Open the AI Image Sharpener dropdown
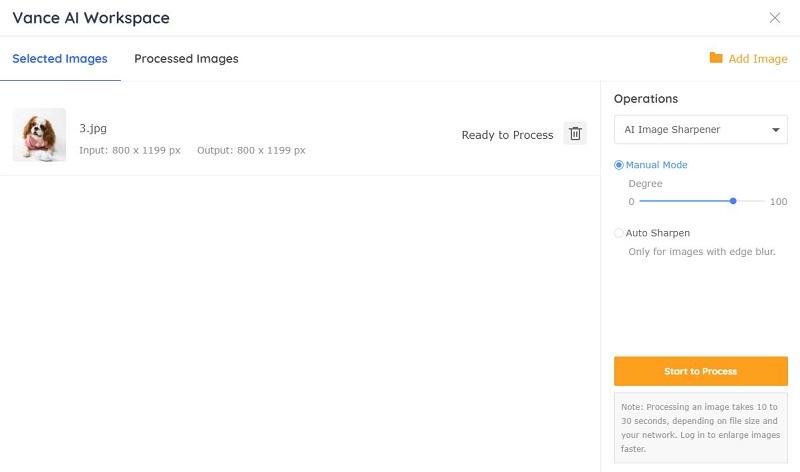This screenshot has width=800, height=472. coord(701,130)
